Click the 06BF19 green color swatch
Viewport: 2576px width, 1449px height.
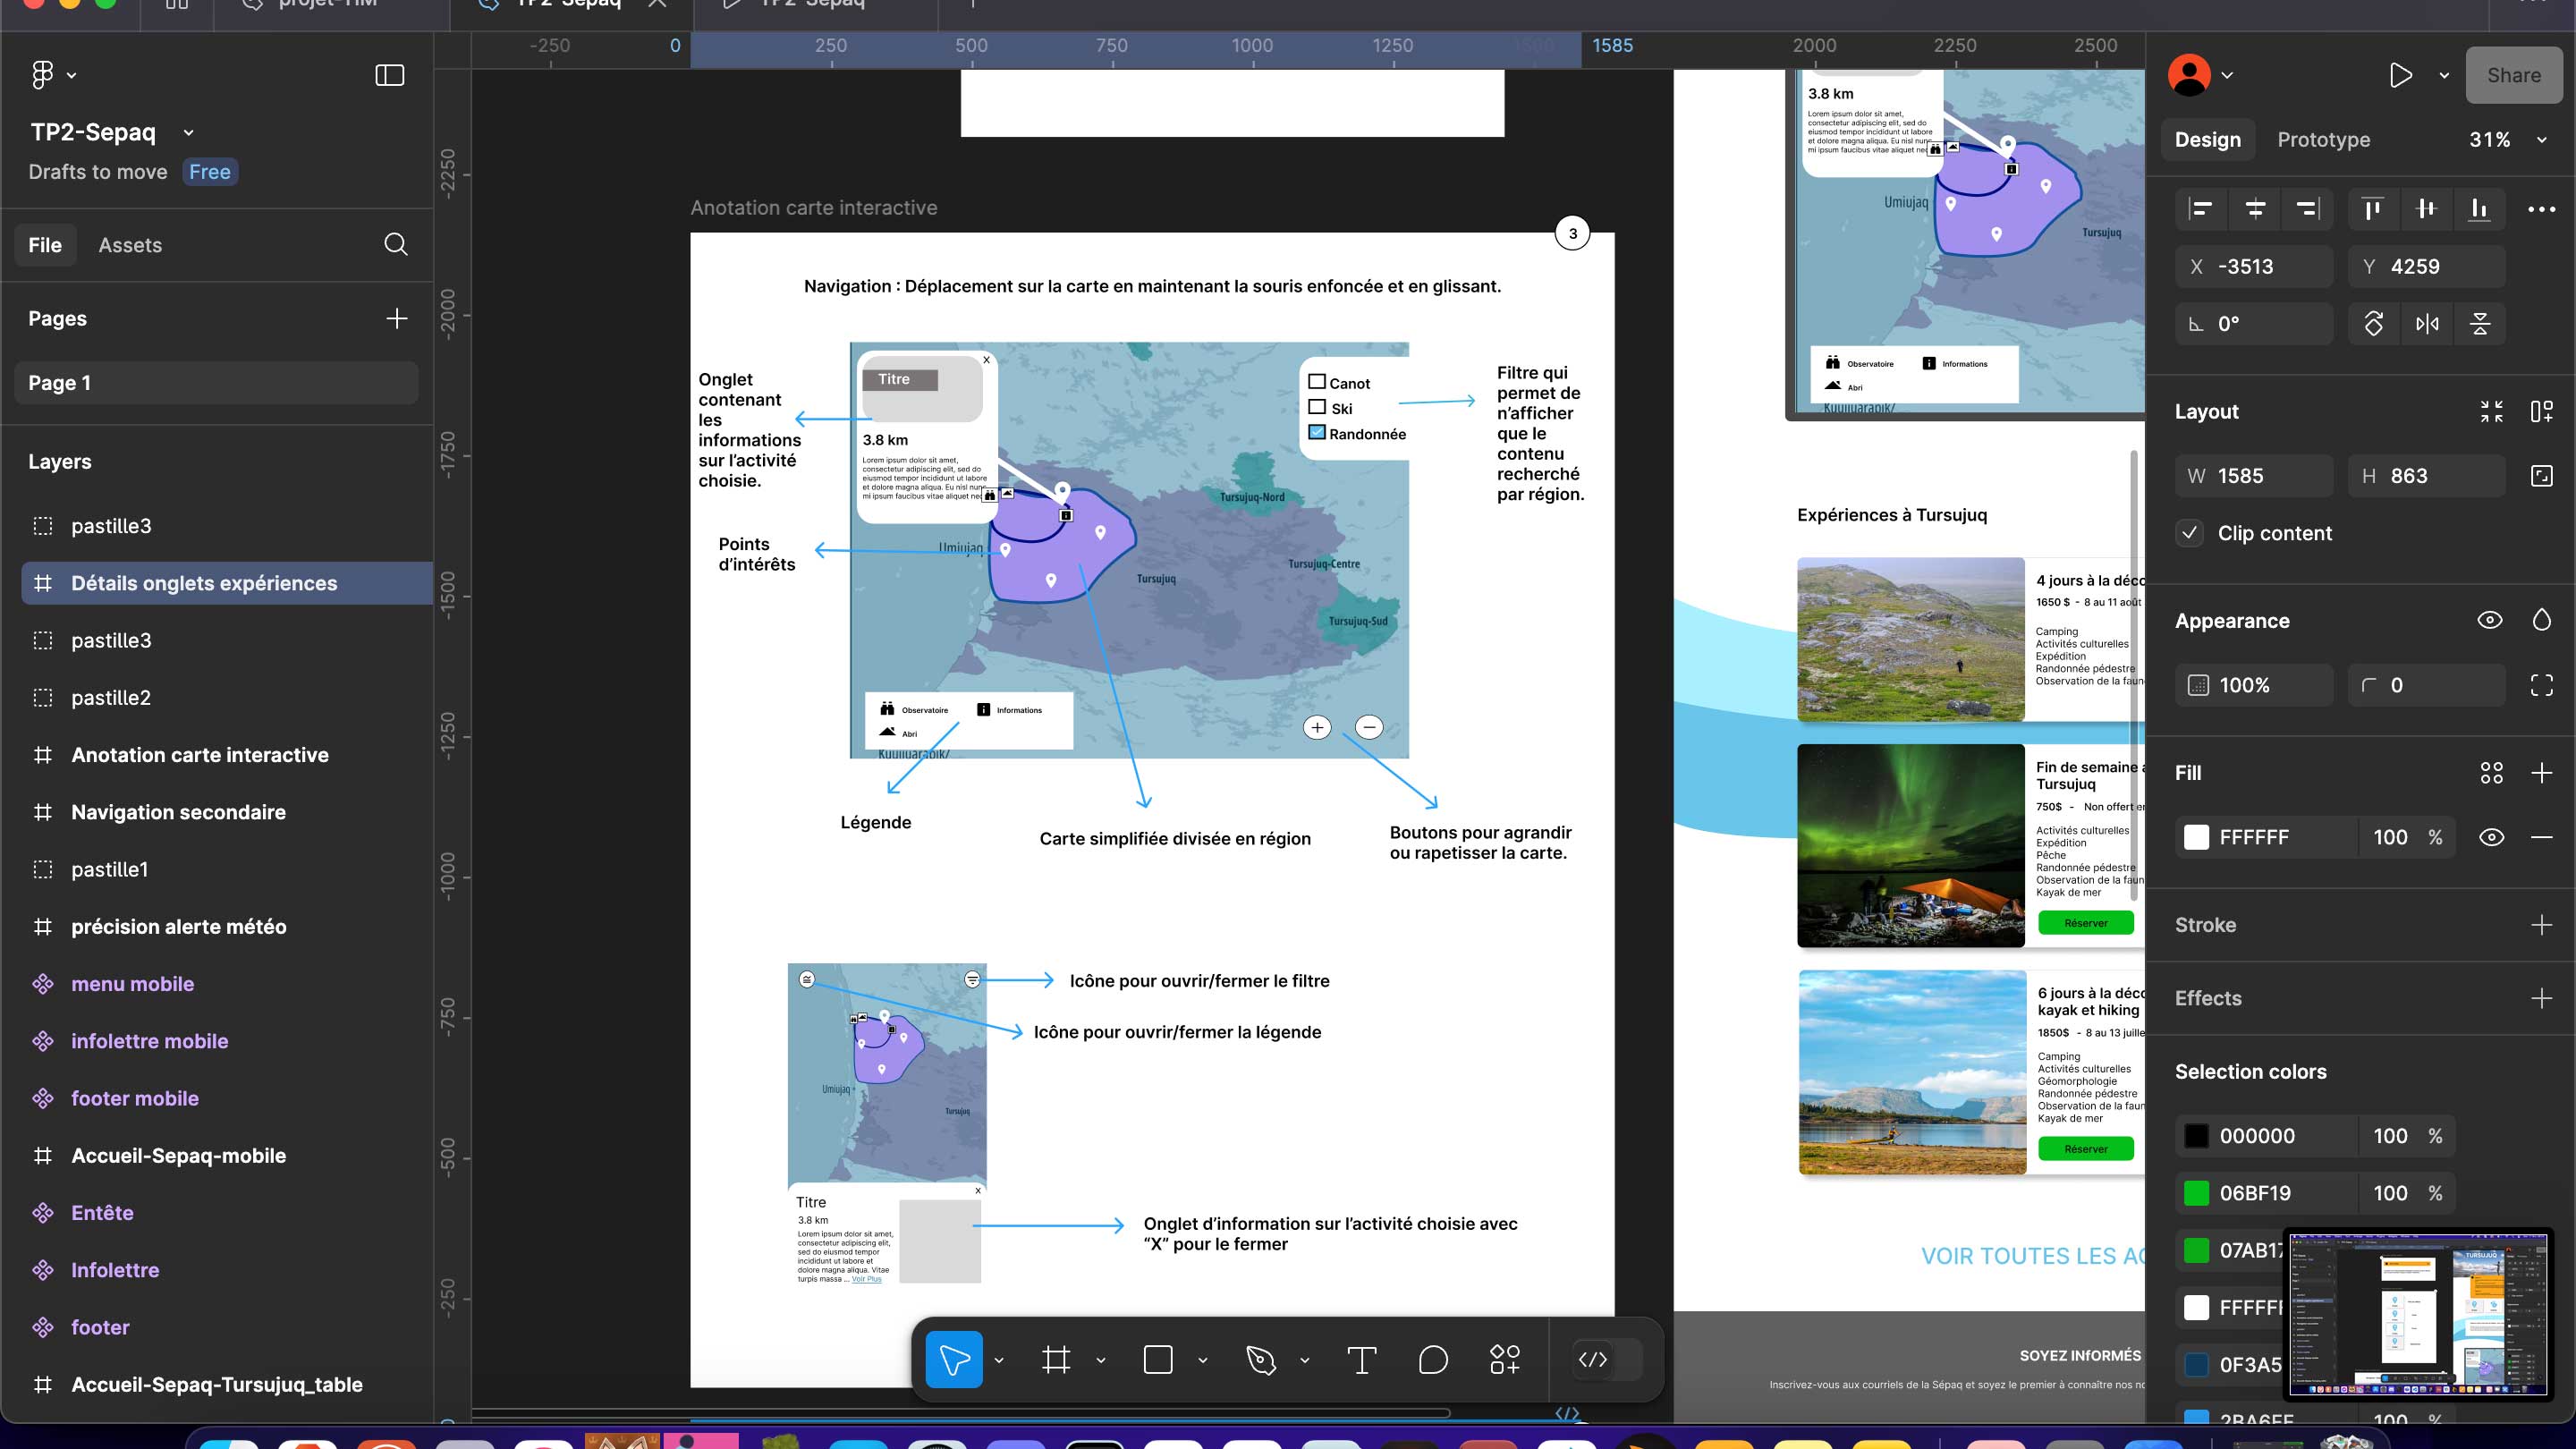2196,1193
